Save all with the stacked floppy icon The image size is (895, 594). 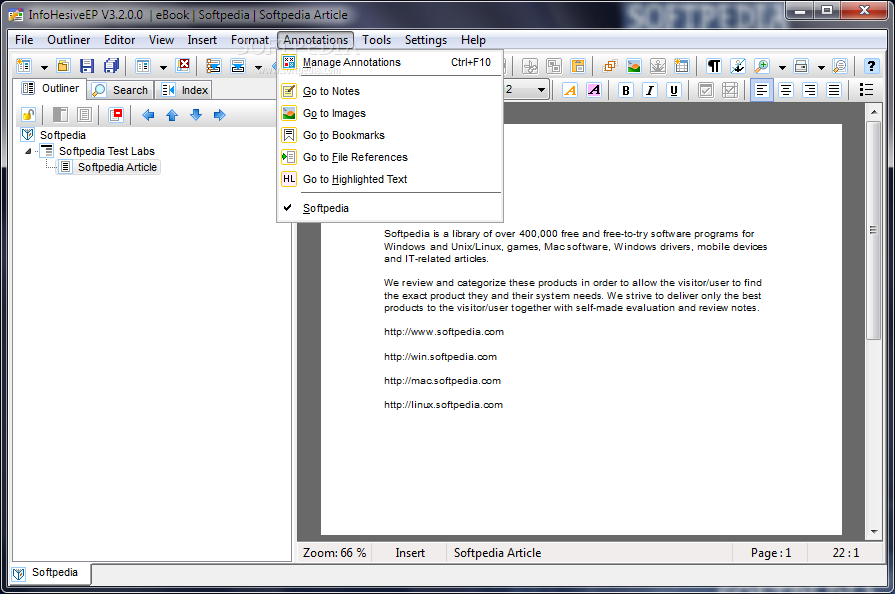point(111,66)
